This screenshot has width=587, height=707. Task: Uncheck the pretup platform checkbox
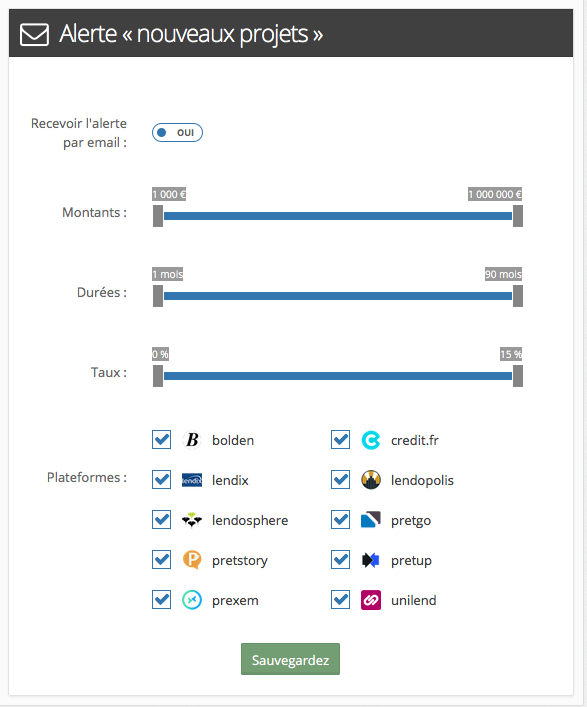click(x=340, y=560)
